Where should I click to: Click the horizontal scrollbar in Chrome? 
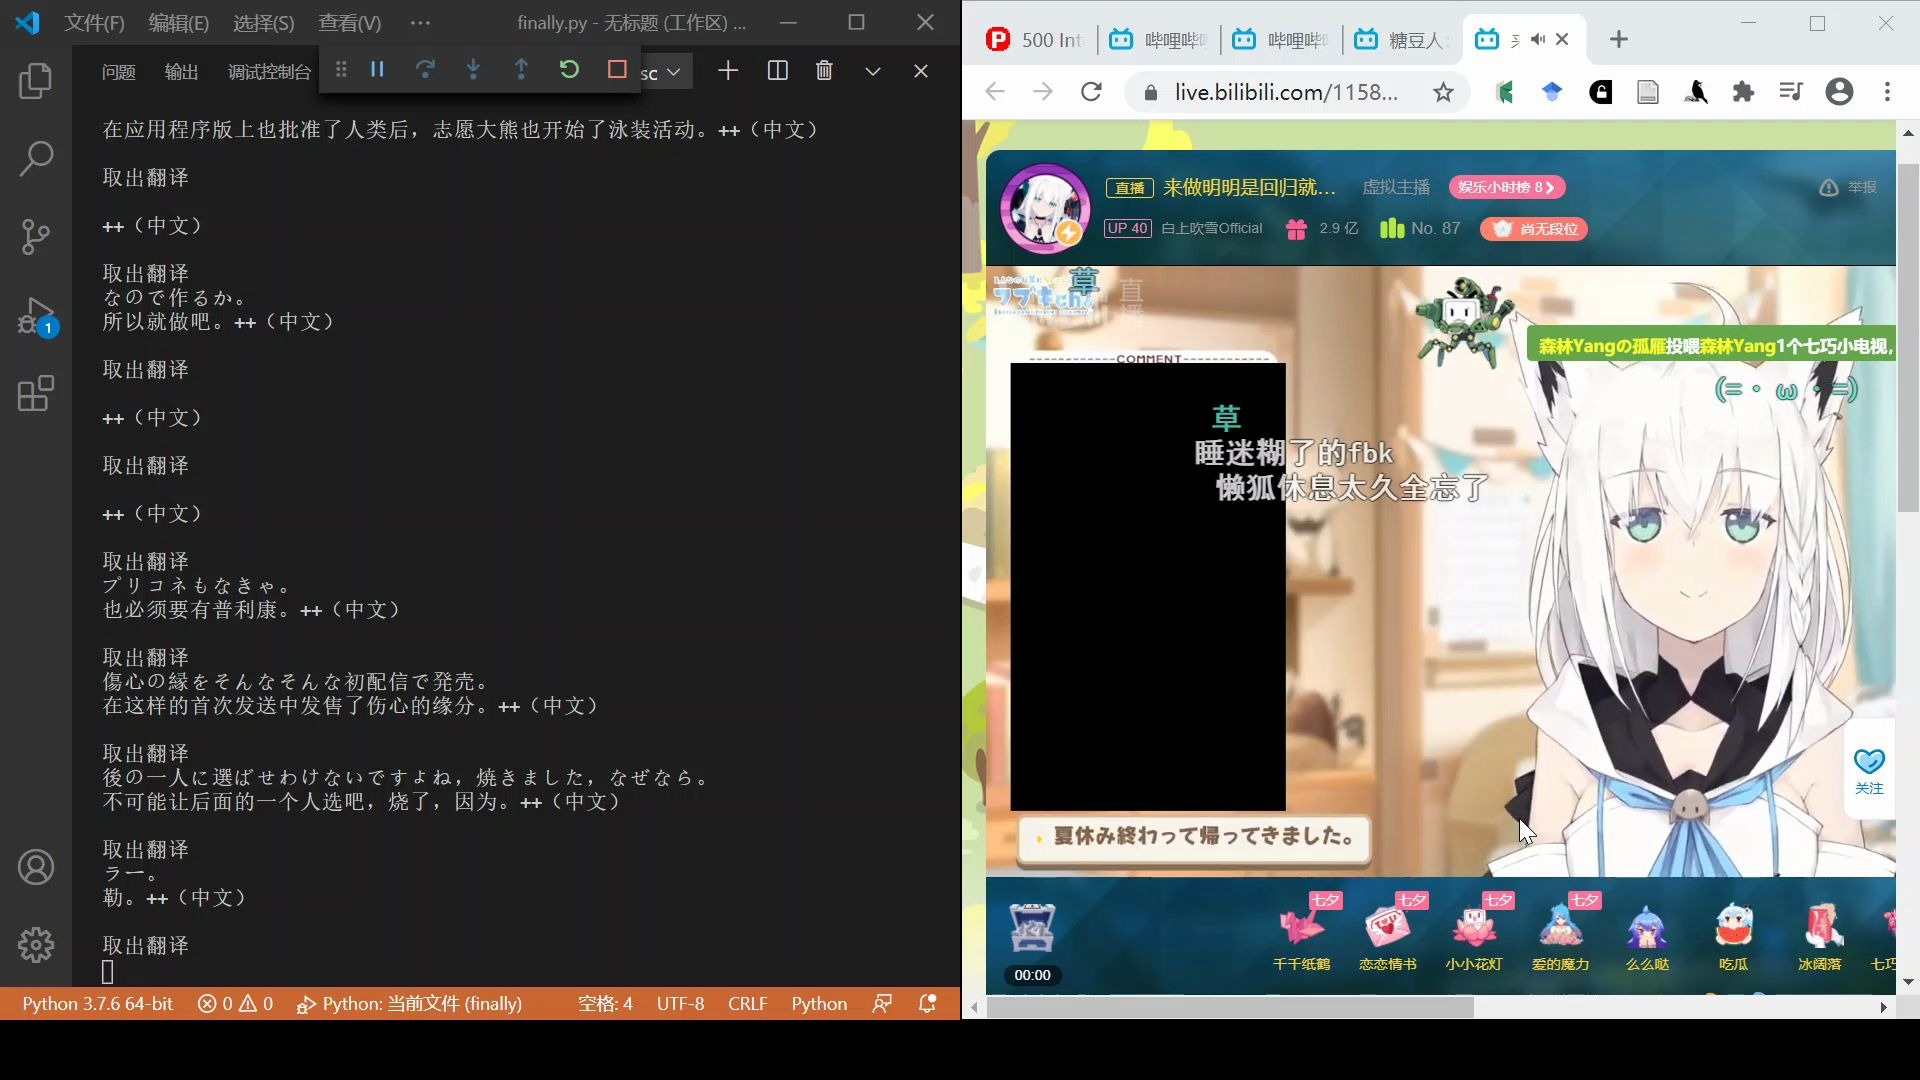1230,1007
